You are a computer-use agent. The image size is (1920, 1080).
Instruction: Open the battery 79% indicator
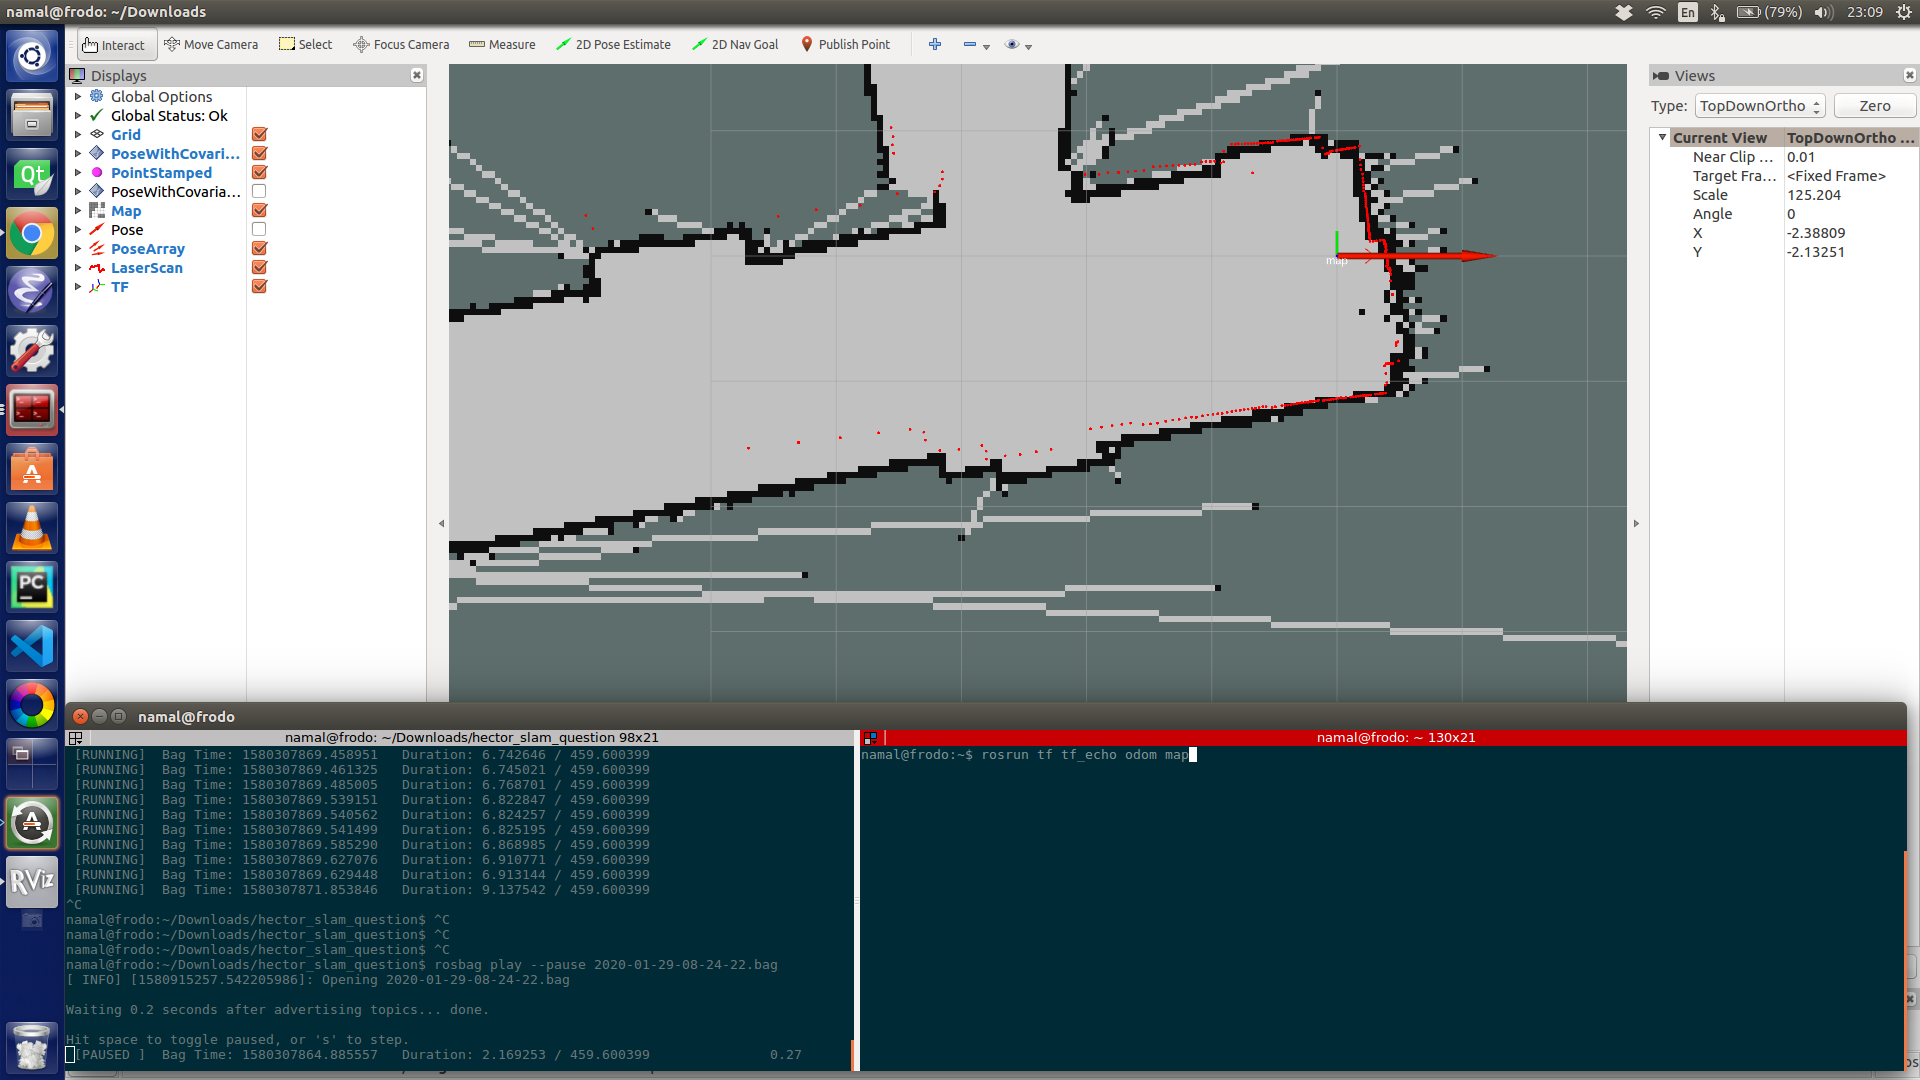click(1769, 12)
